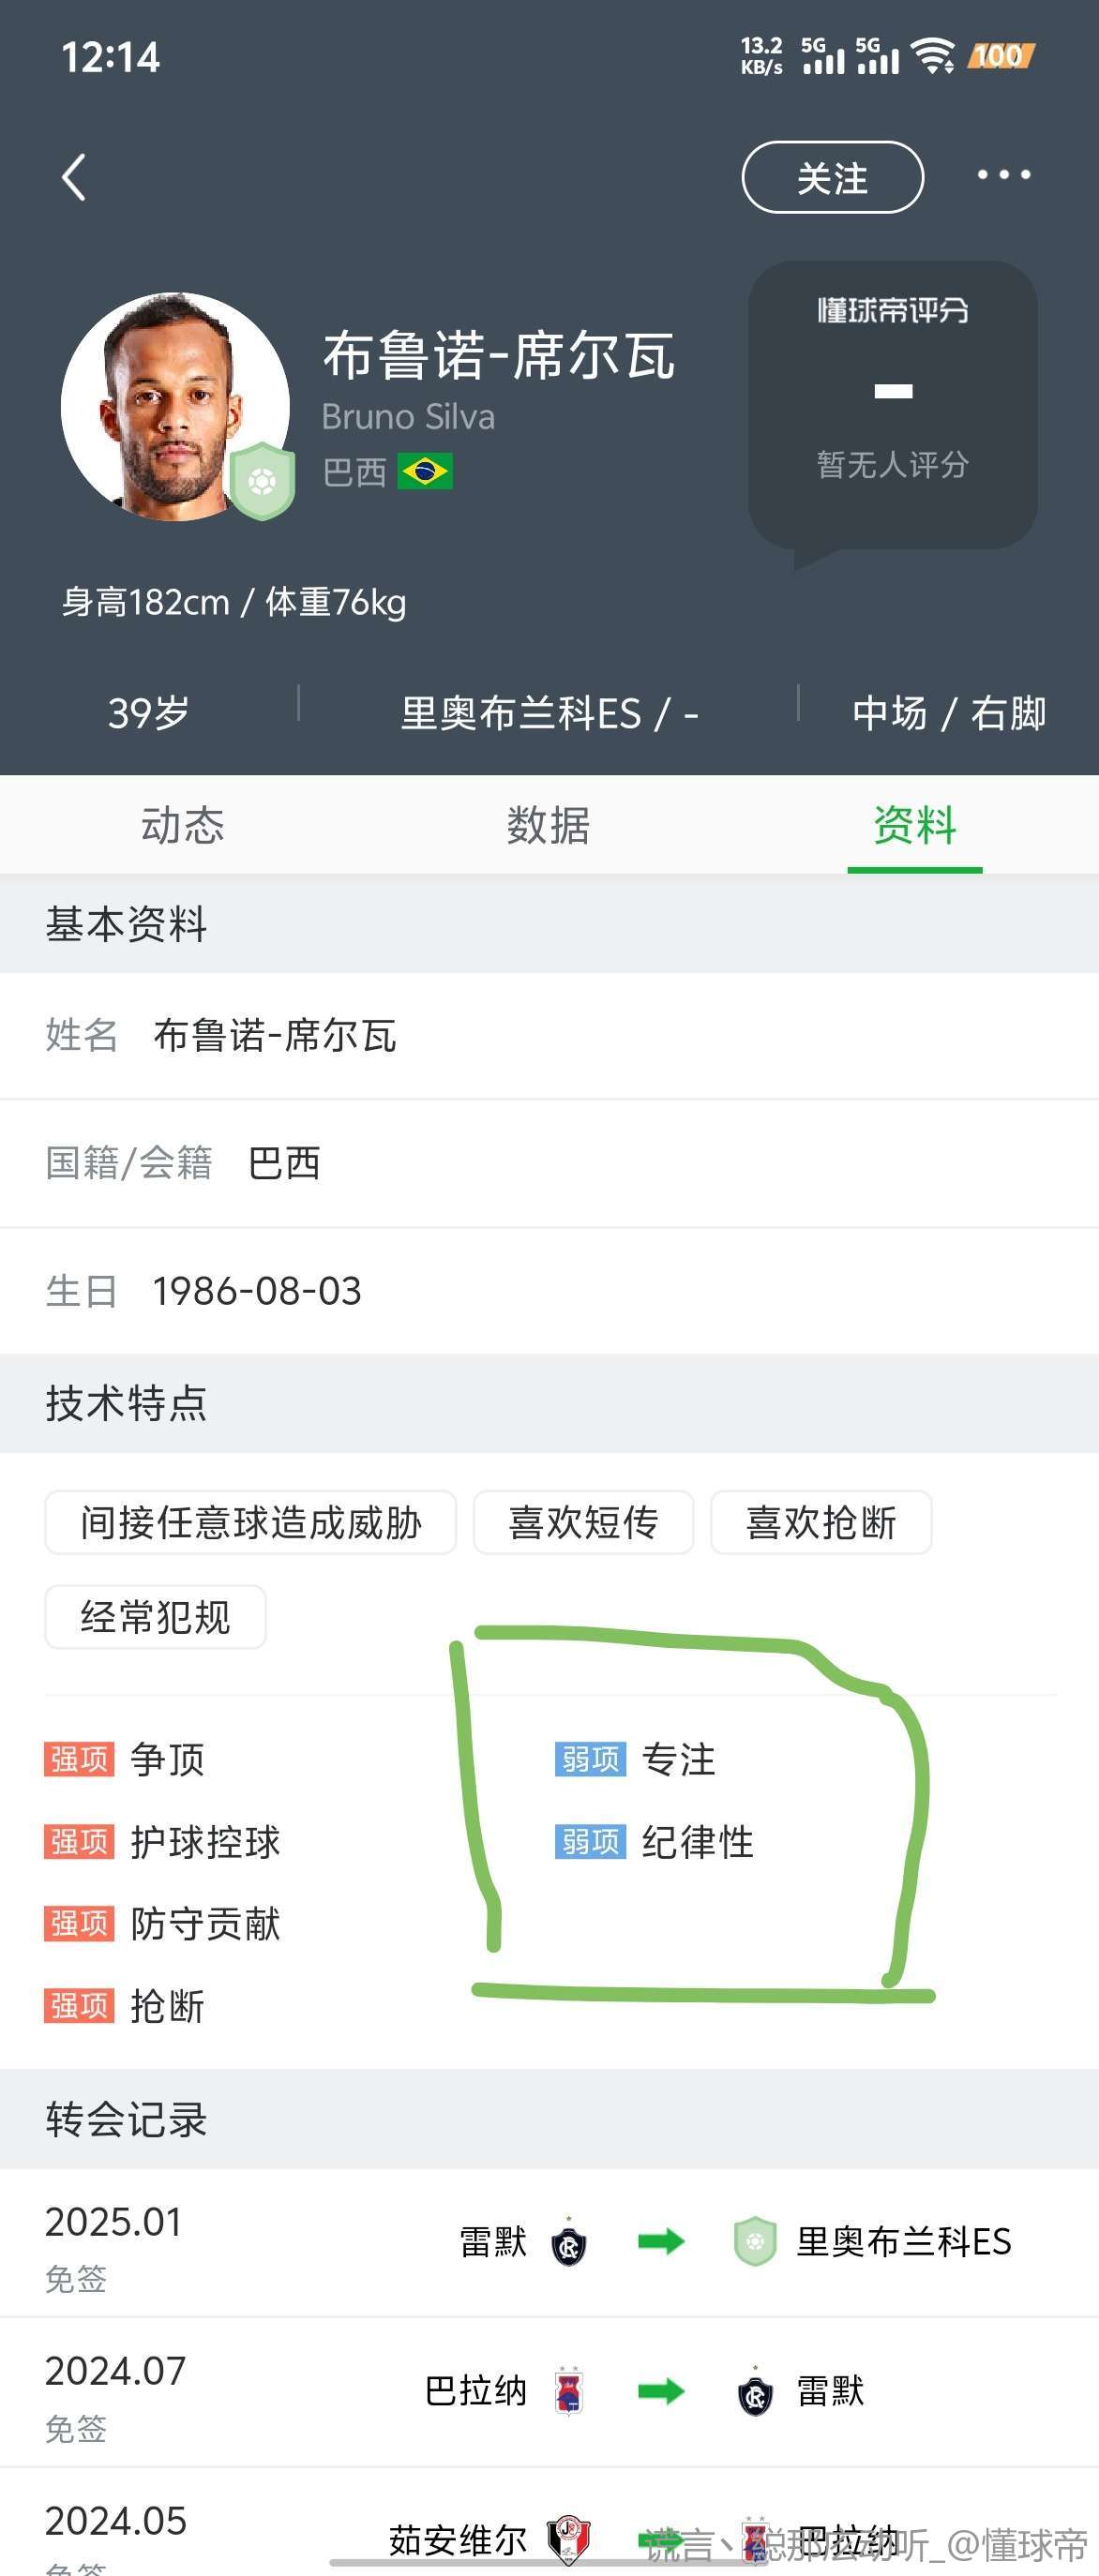Switch to the 动态 tab

[182, 826]
